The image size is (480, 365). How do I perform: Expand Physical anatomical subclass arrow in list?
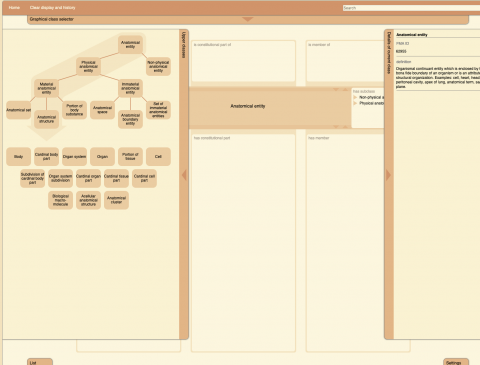point(355,103)
